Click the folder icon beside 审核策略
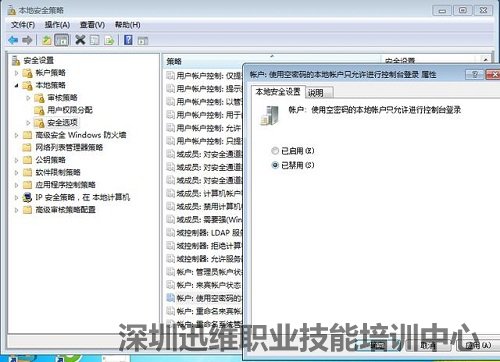This screenshot has height=362, width=500. (x=39, y=98)
